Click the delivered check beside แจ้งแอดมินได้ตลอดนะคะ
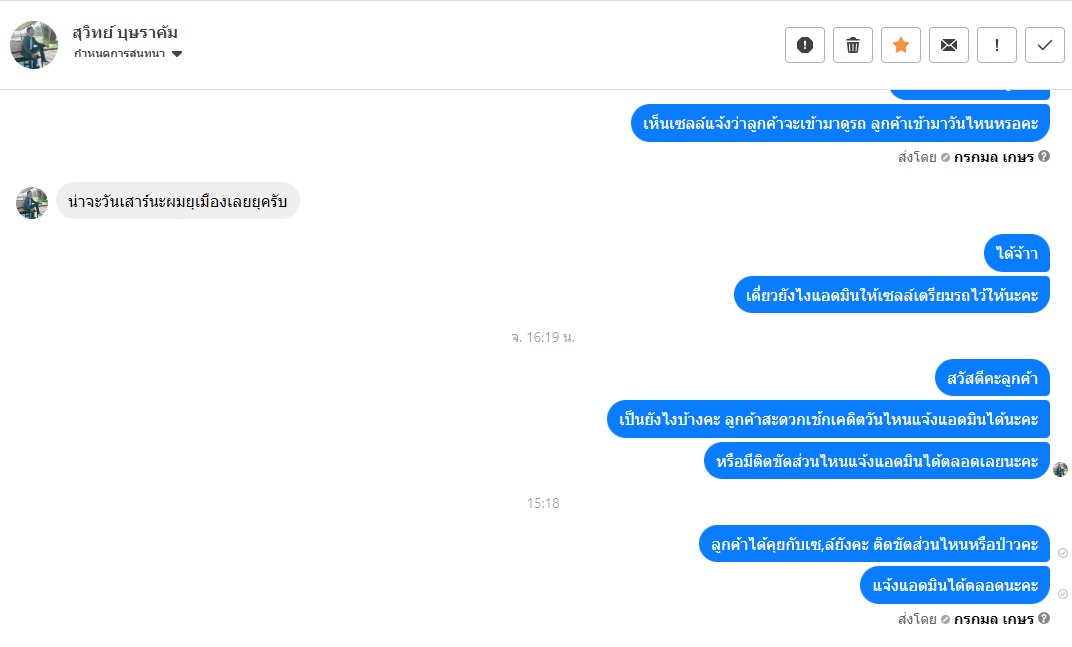 click(1062, 594)
